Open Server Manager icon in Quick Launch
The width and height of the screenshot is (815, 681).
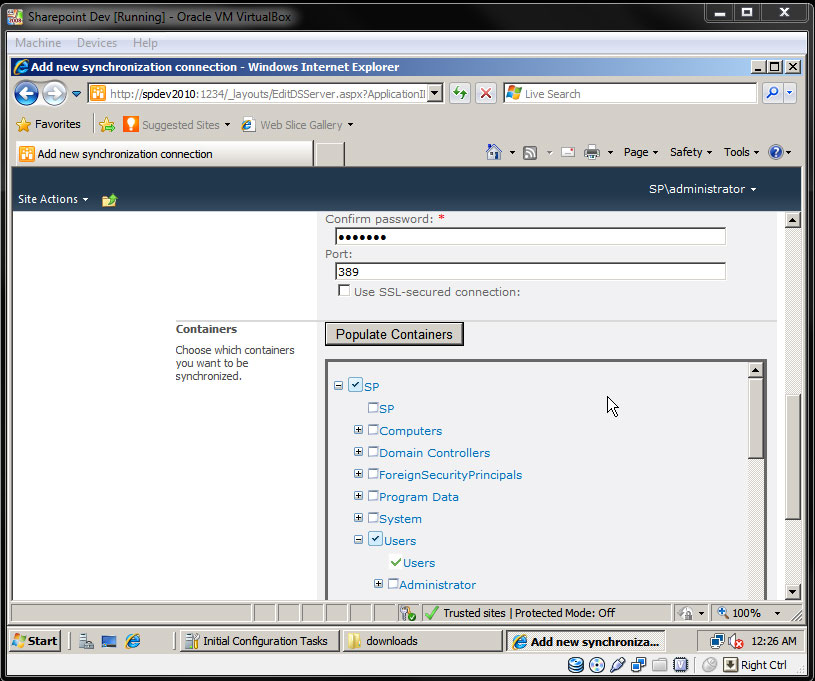tap(86, 641)
